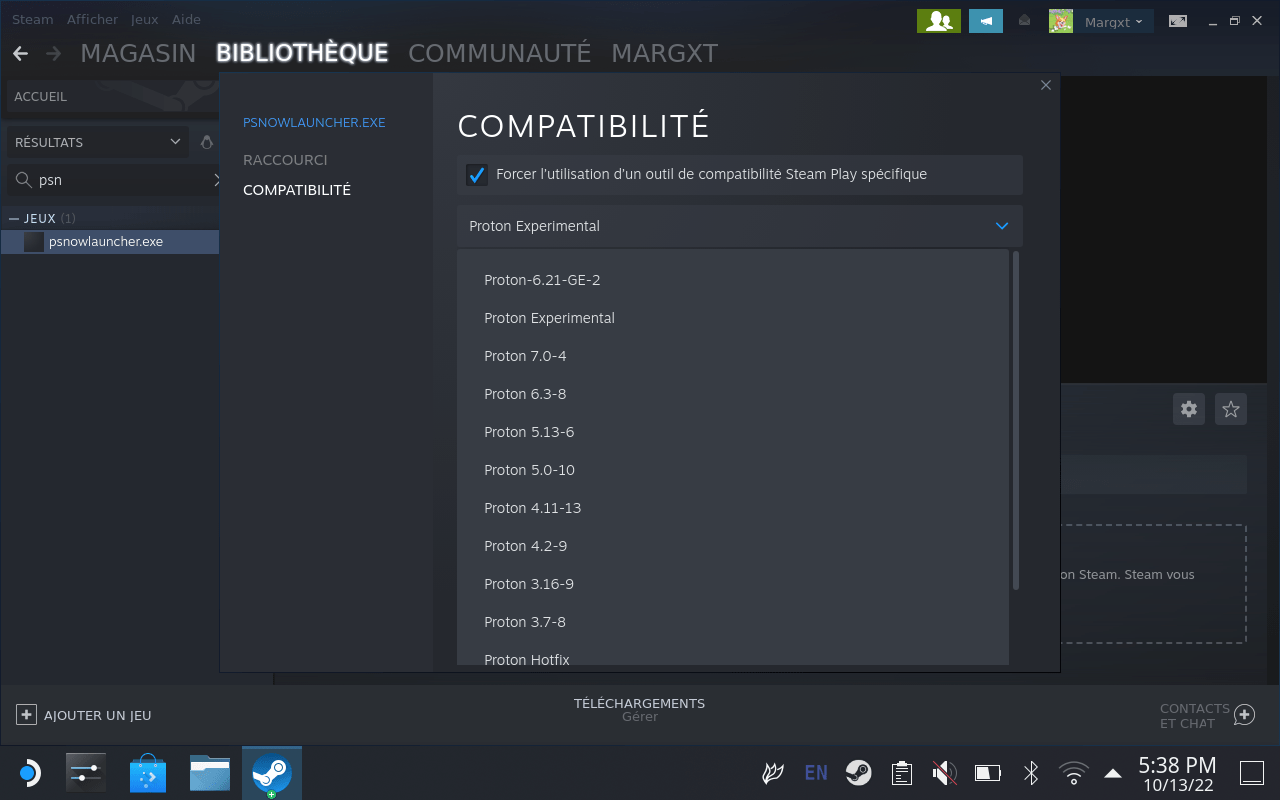Screen dimensions: 1280x800
Task: Click the battery tray icon
Action: pyautogui.click(x=988, y=773)
